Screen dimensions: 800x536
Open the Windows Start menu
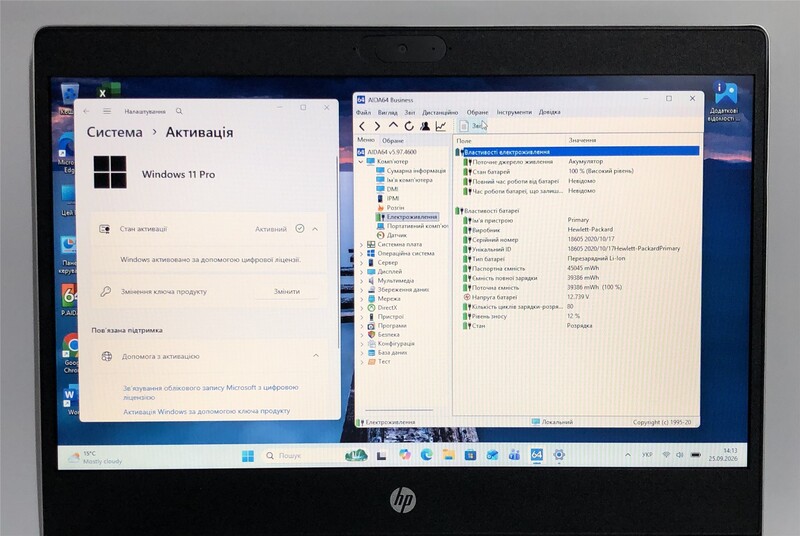point(247,455)
